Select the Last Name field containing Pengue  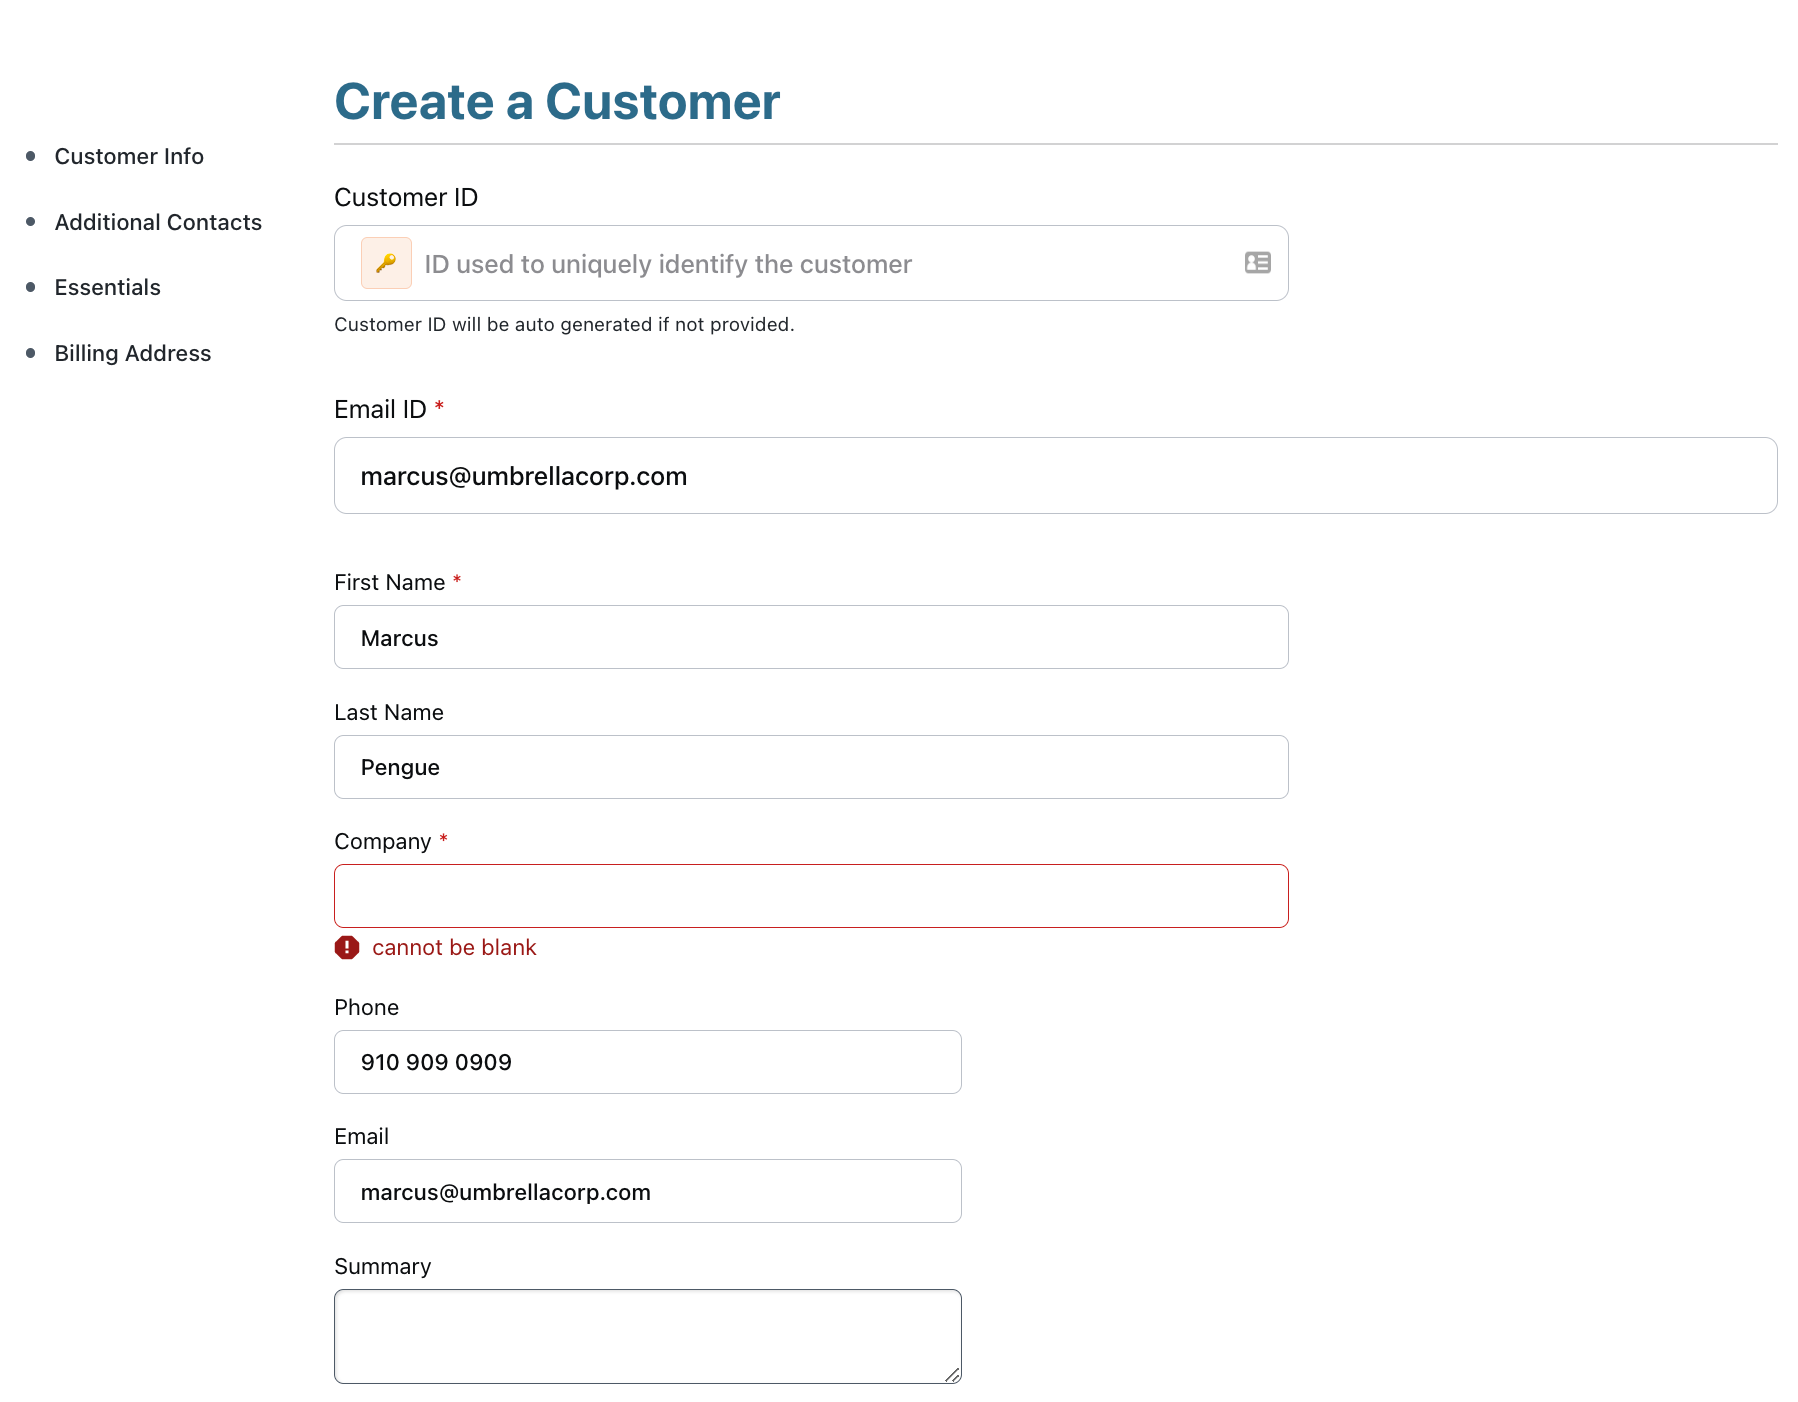pyautogui.click(x=810, y=767)
